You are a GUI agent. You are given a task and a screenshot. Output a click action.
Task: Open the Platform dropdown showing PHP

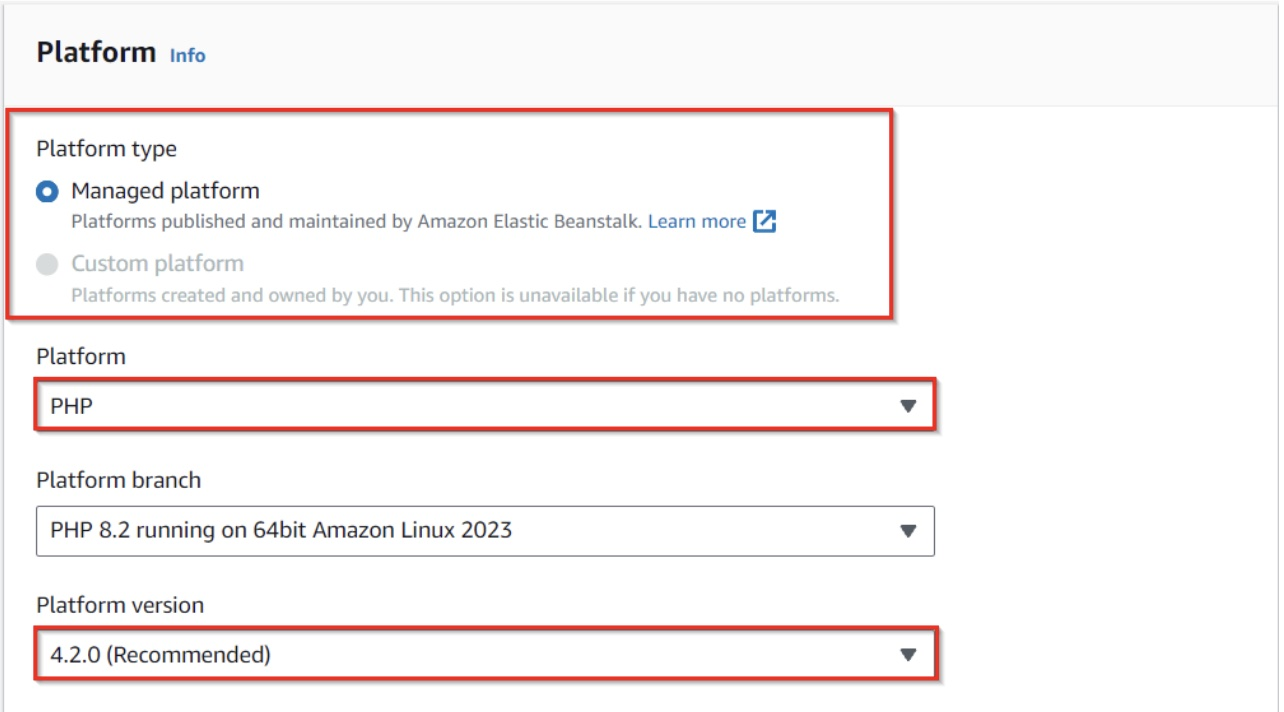484,406
